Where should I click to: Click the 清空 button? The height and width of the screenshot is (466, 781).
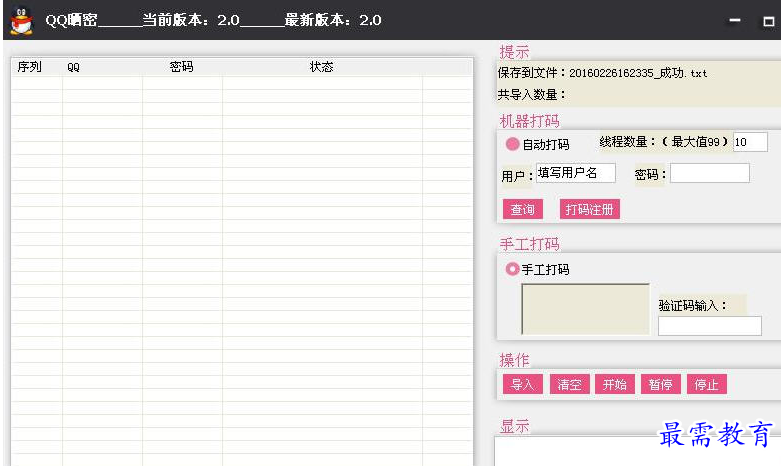[x=569, y=384]
